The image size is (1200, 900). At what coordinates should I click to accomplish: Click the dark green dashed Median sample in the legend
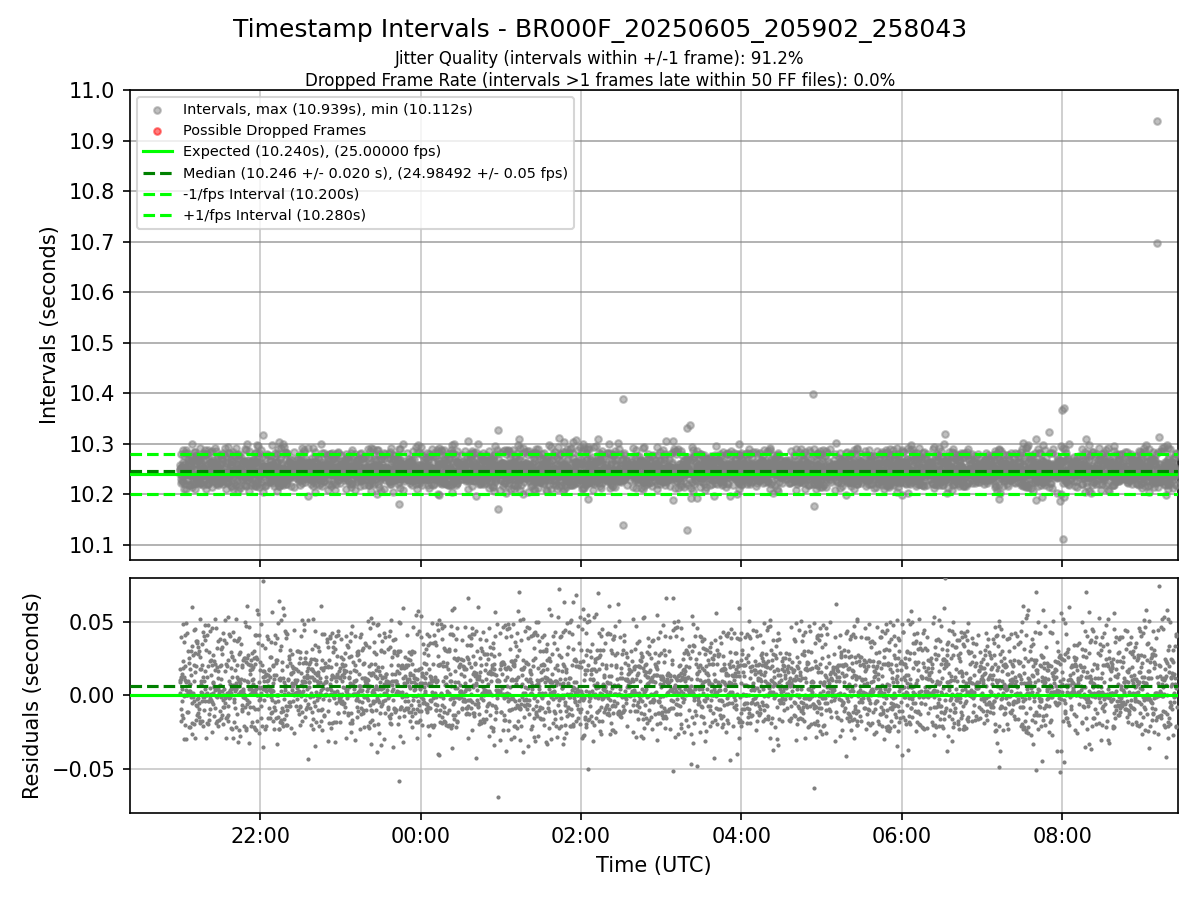click(158, 173)
